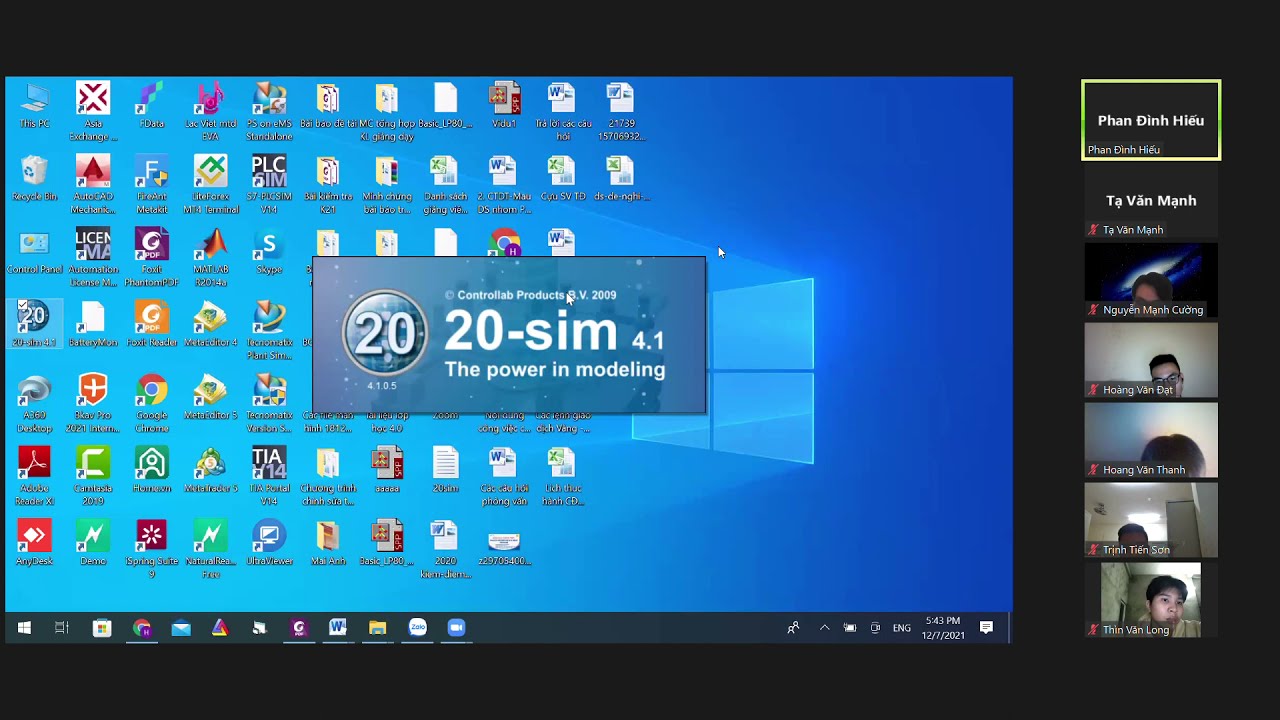The height and width of the screenshot is (720, 1280).
Task: Open the Mai Anh folder
Action: coord(328,544)
